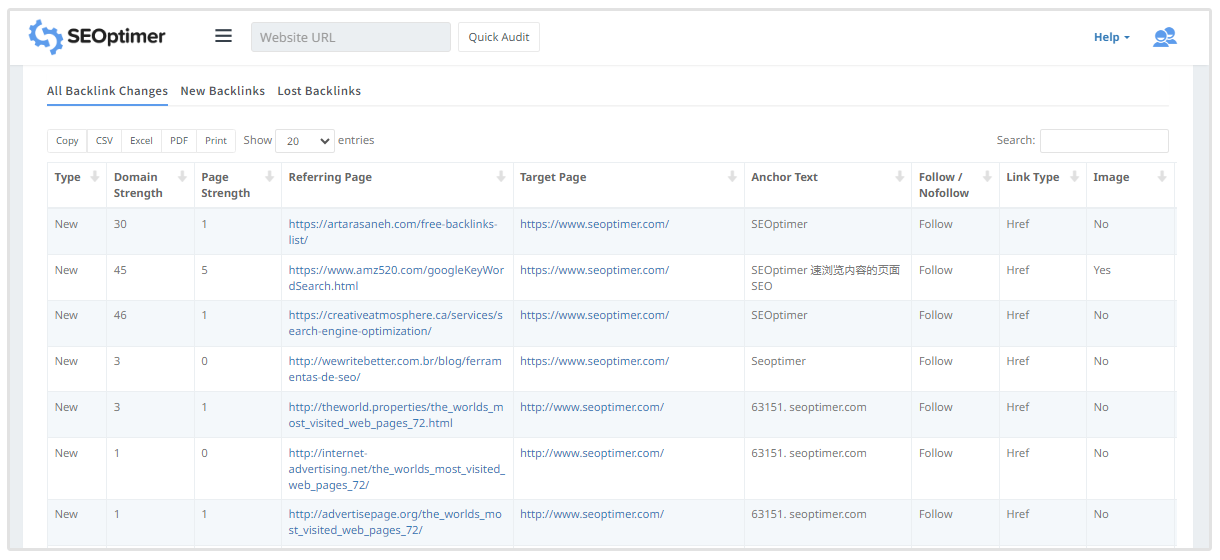Open the user account icon
Viewport: 1220px width, 560px height.
[1164, 37]
